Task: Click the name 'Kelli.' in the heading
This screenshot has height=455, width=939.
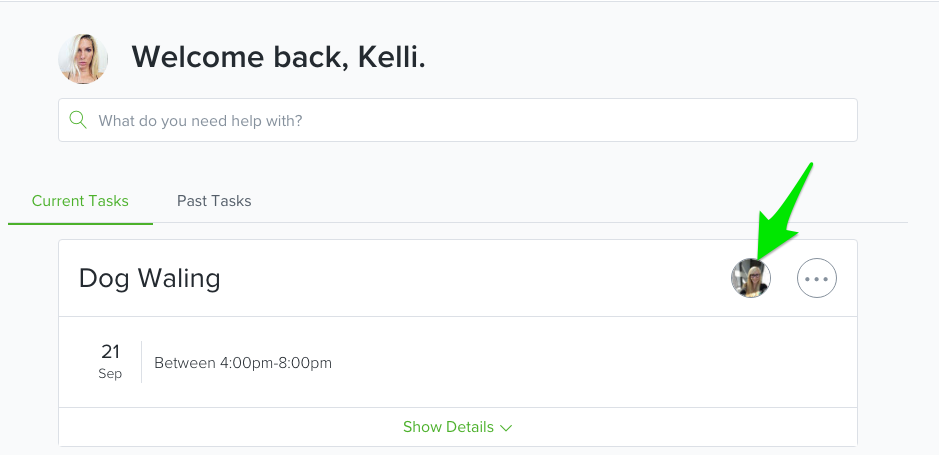Action: coord(392,57)
